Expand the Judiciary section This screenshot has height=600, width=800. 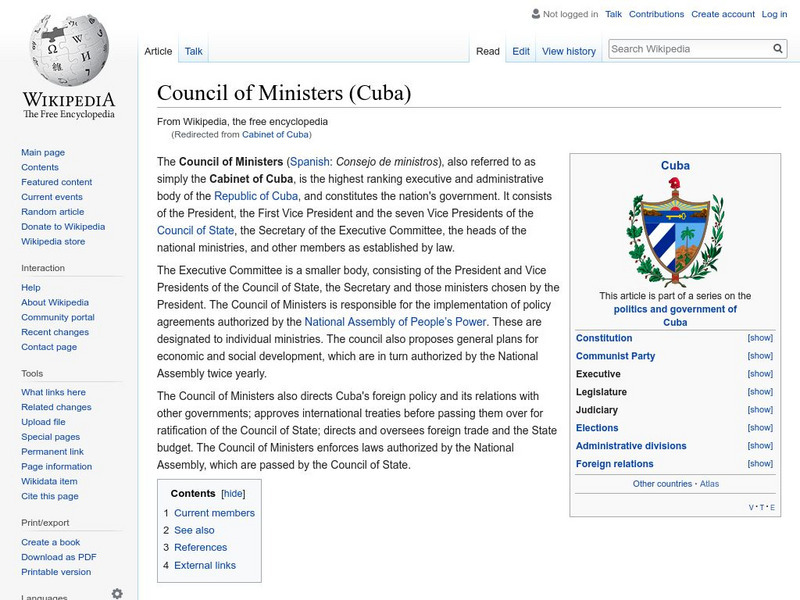click(760, 409)
